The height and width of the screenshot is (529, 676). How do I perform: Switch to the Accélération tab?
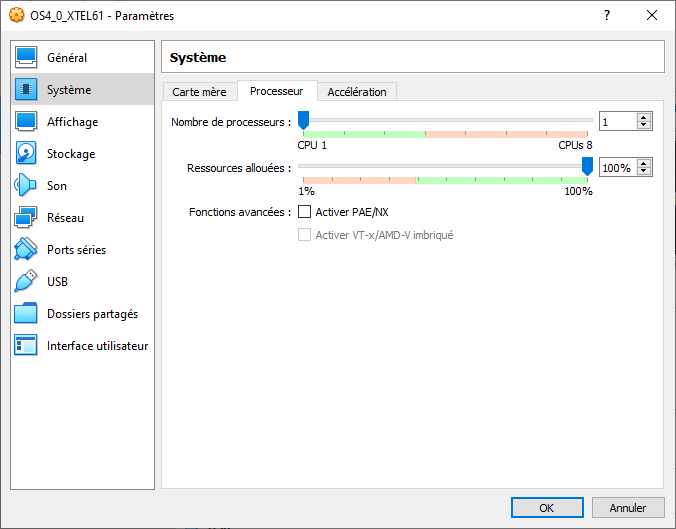[357, 92]
